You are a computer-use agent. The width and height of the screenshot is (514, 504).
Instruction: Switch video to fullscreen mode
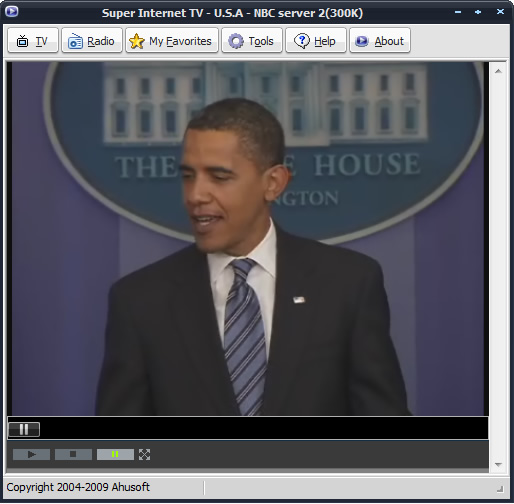click(144, 454)
